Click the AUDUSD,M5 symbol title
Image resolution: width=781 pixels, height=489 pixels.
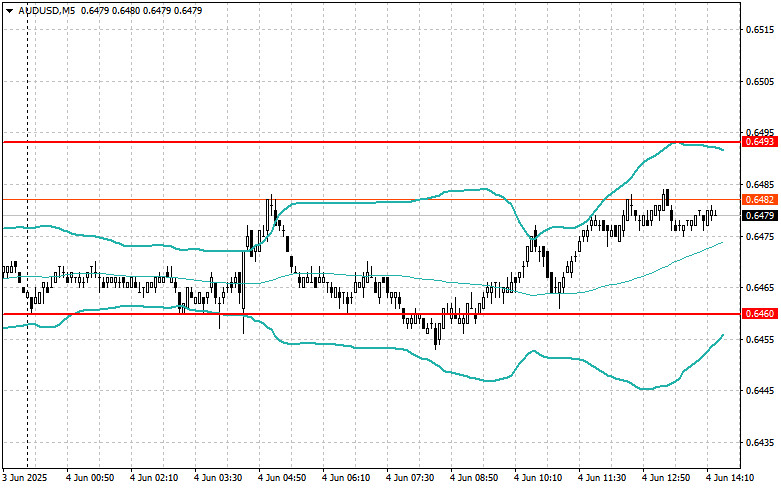point(47,10)
